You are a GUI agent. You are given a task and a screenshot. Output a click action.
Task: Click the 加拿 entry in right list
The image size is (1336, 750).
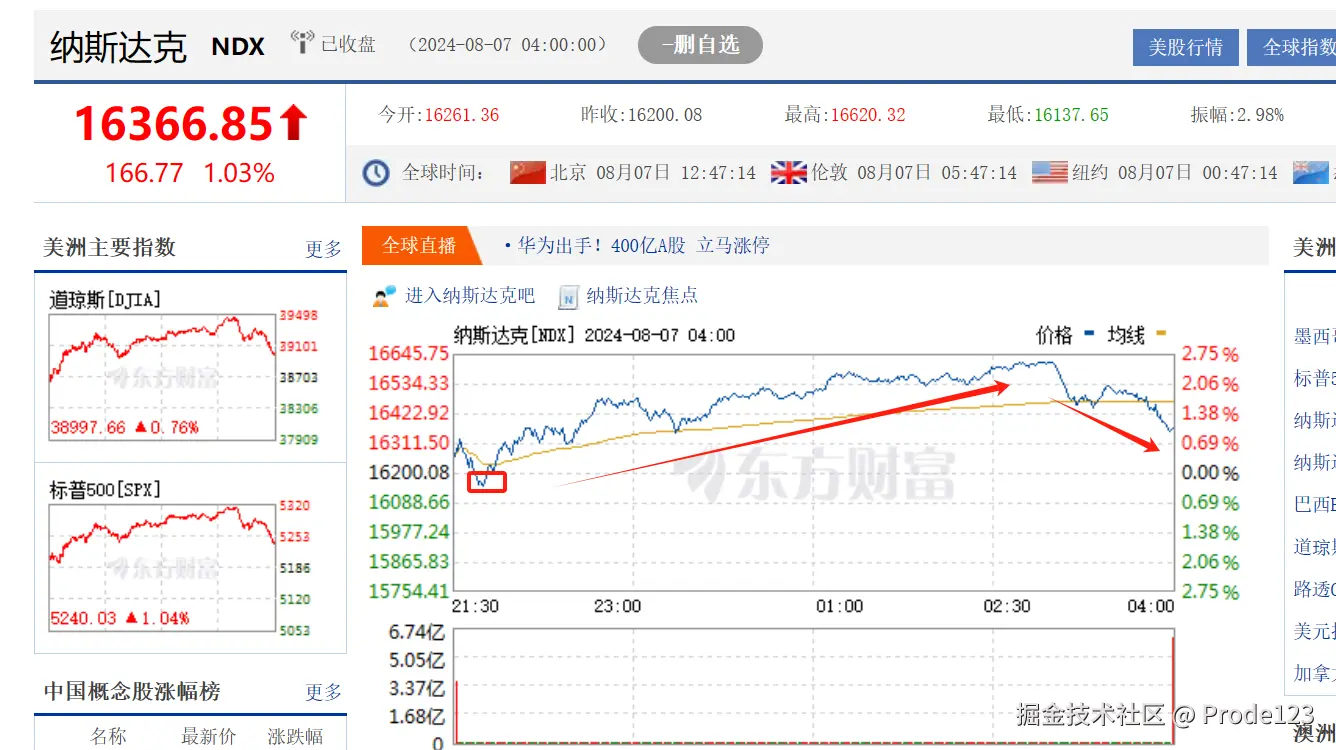pos(1314,673)
